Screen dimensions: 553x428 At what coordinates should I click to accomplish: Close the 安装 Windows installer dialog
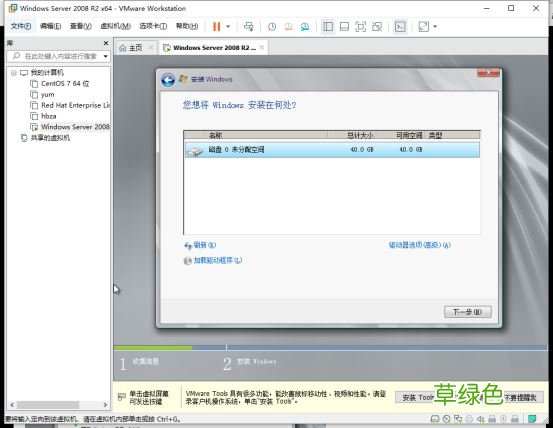(488, 72)
